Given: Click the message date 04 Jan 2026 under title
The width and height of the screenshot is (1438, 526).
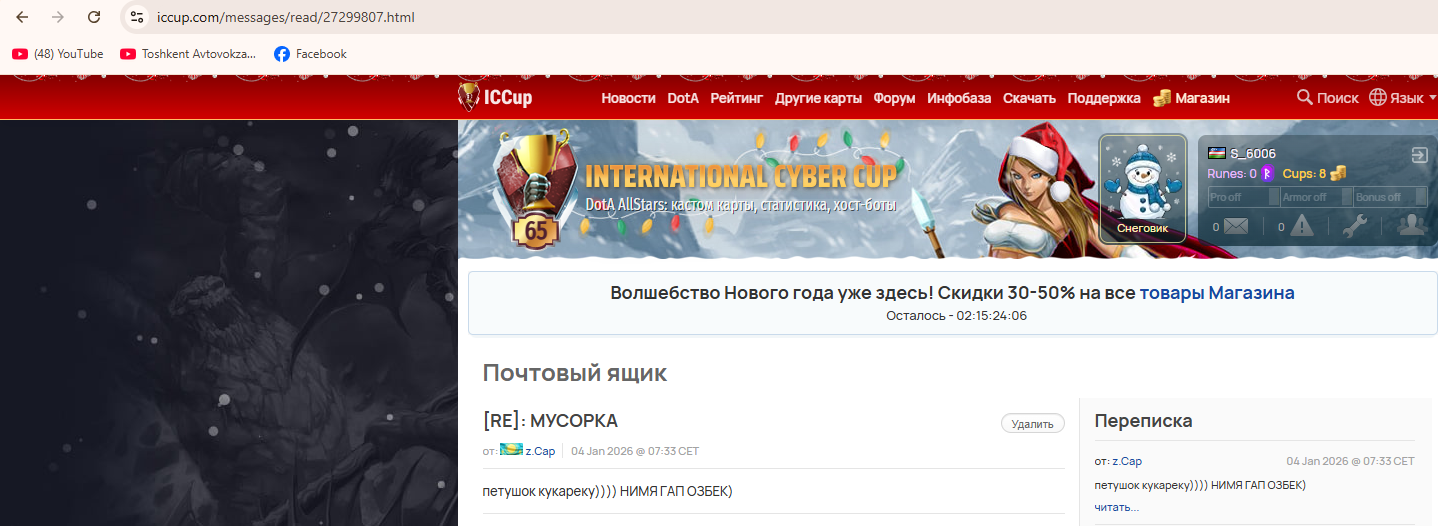Looking at the screenshot, I should (x=635, y=451).
